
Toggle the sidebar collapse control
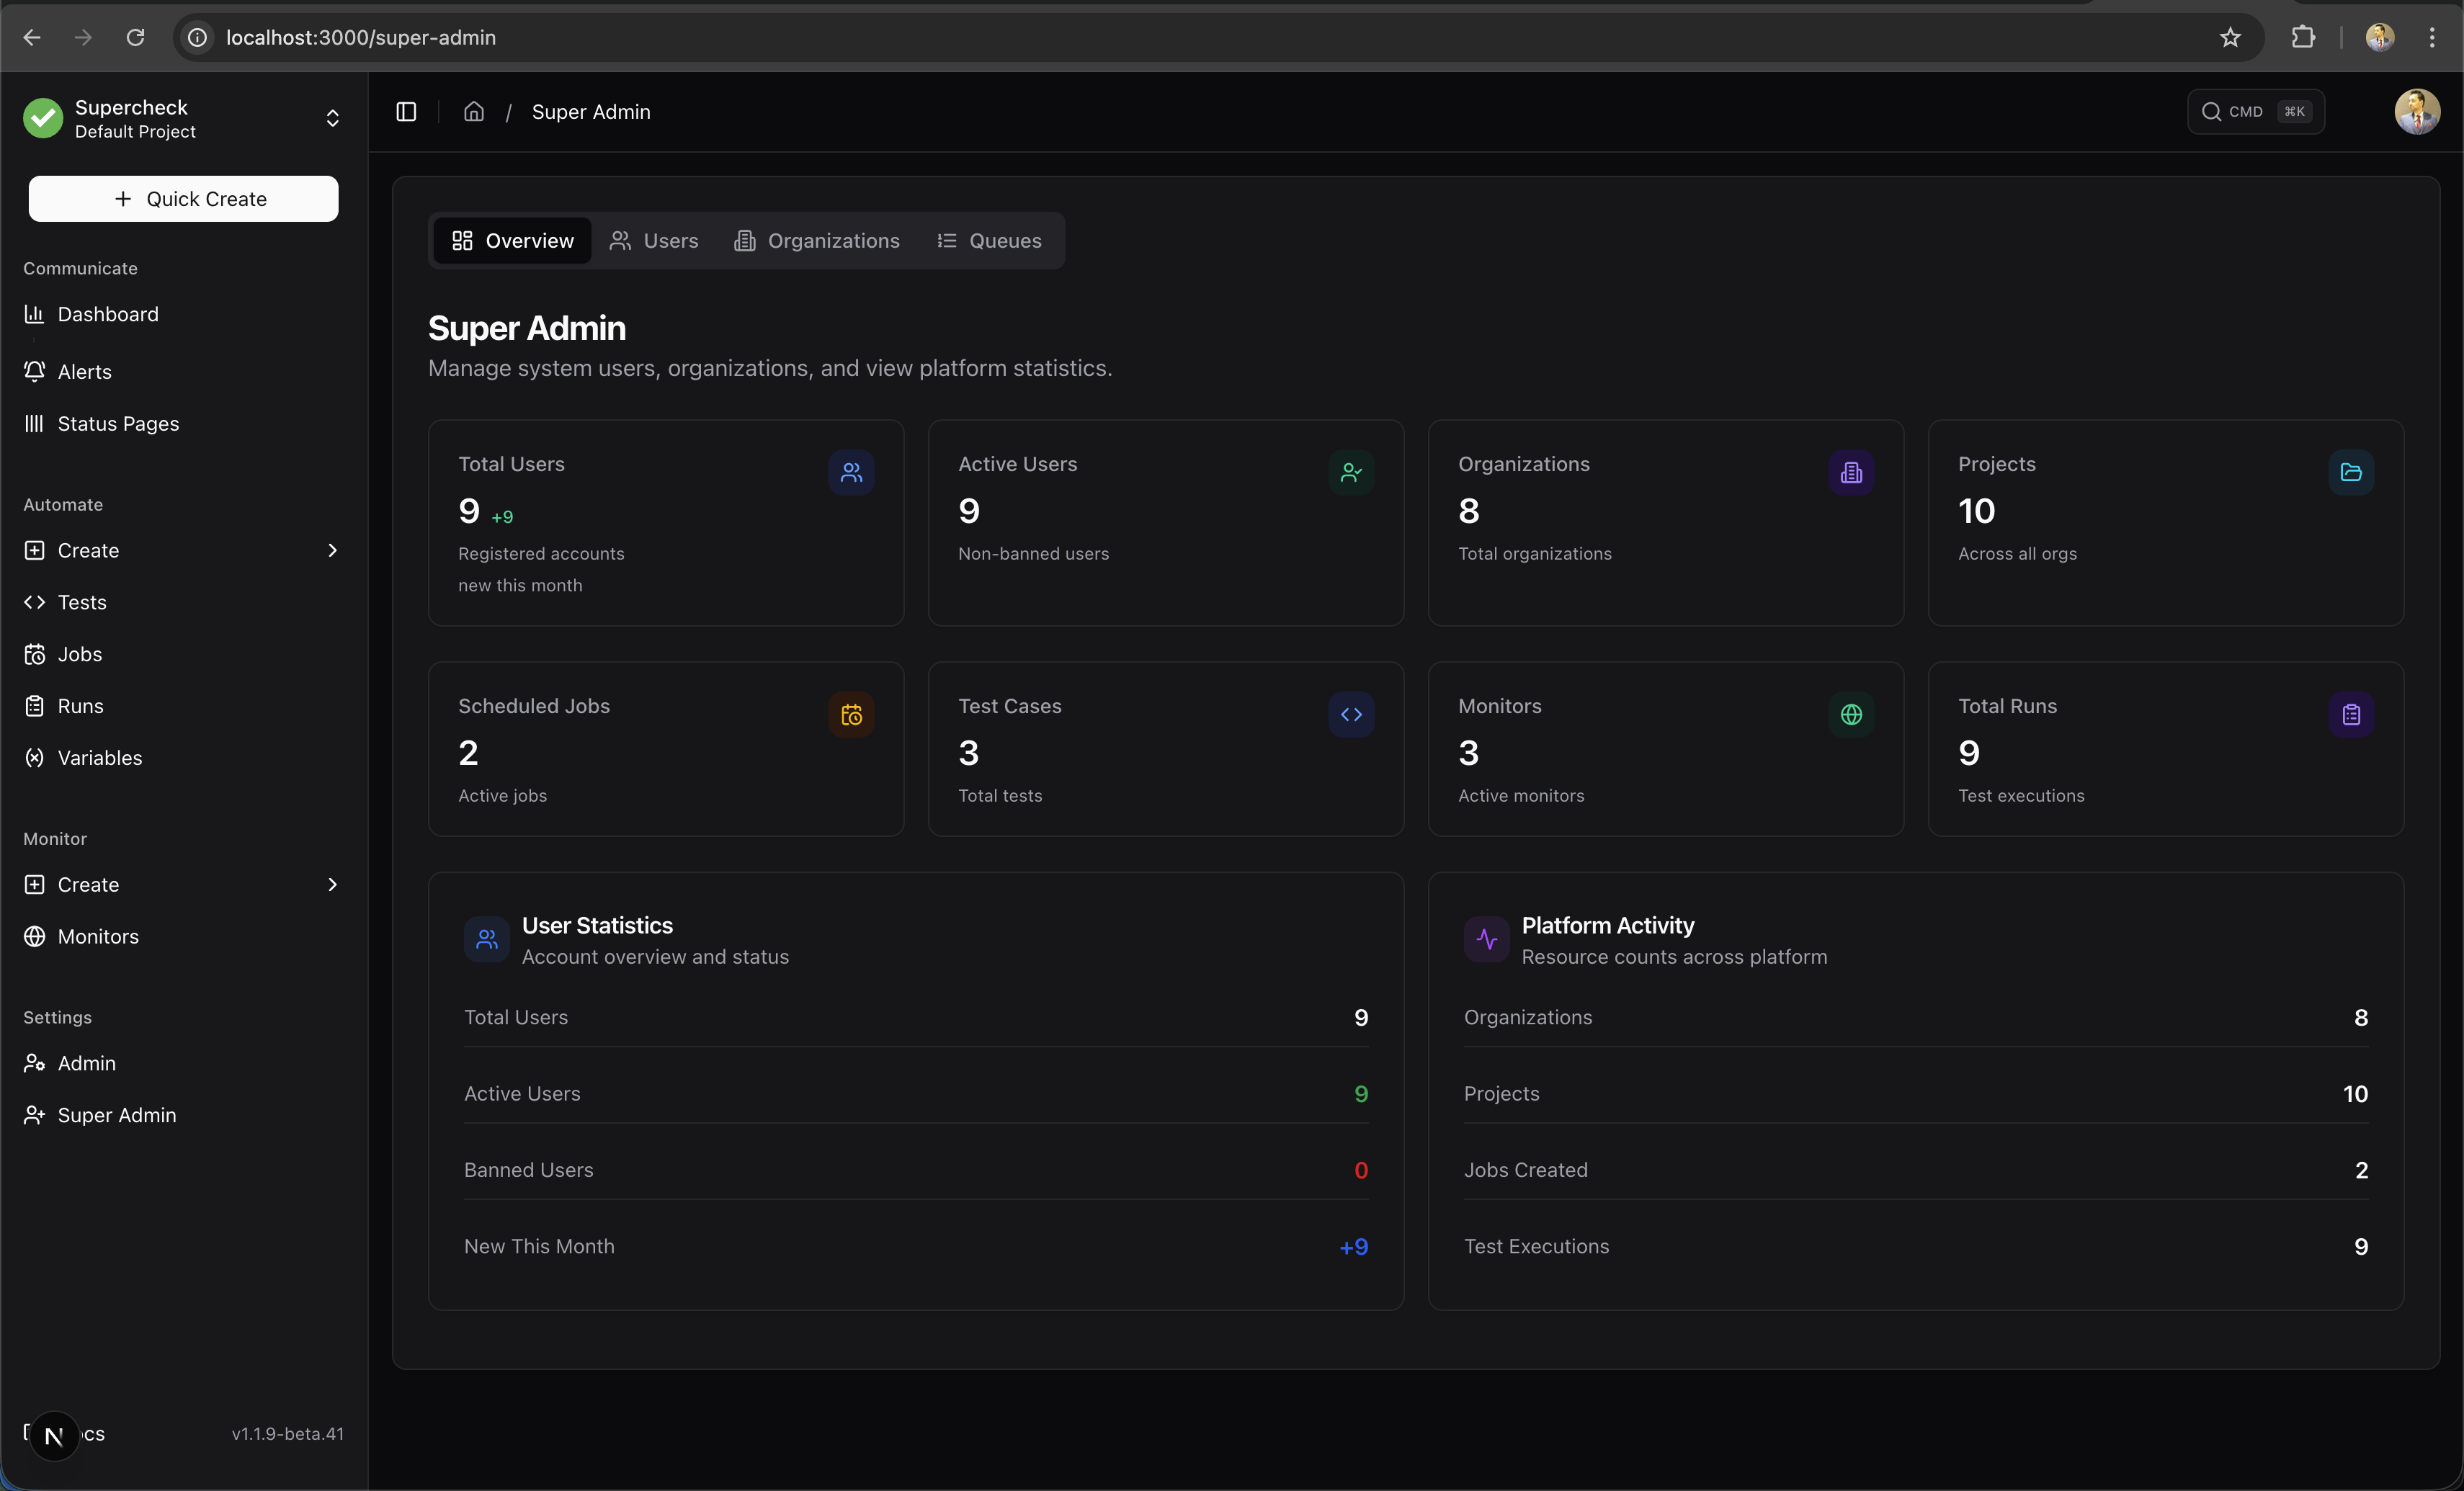pyautogui.click(x=405, y=111)
